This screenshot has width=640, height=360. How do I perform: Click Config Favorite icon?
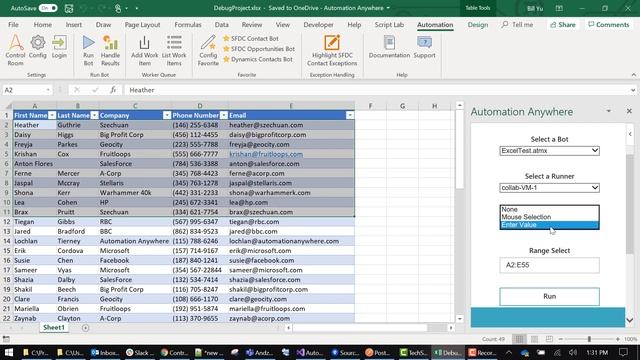(x=208, y=50)
